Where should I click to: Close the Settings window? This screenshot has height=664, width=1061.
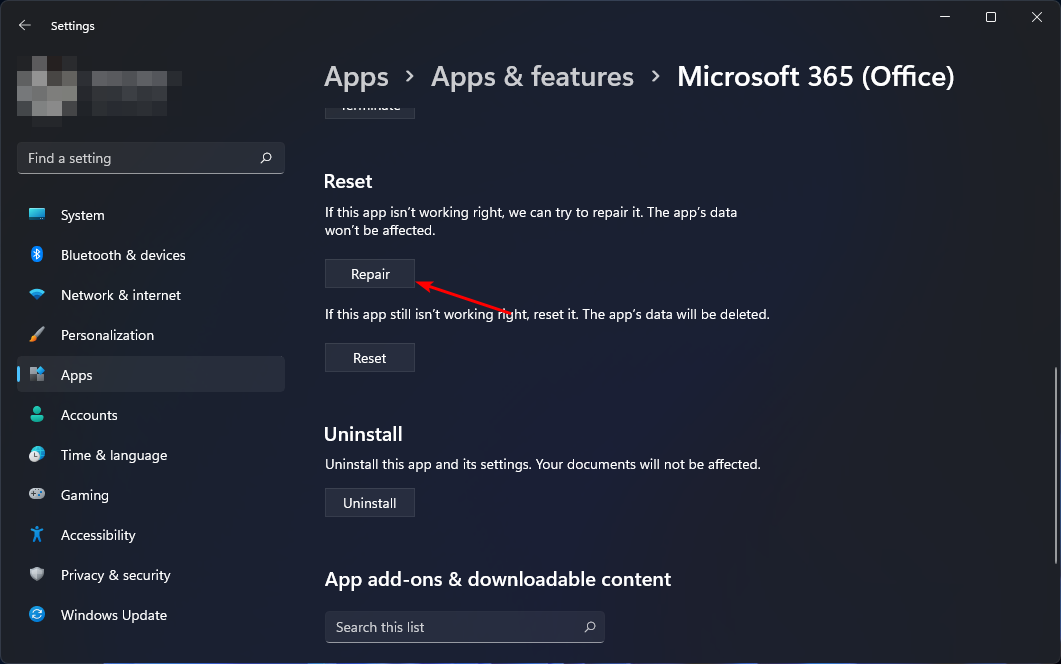tap(1037, 17)
